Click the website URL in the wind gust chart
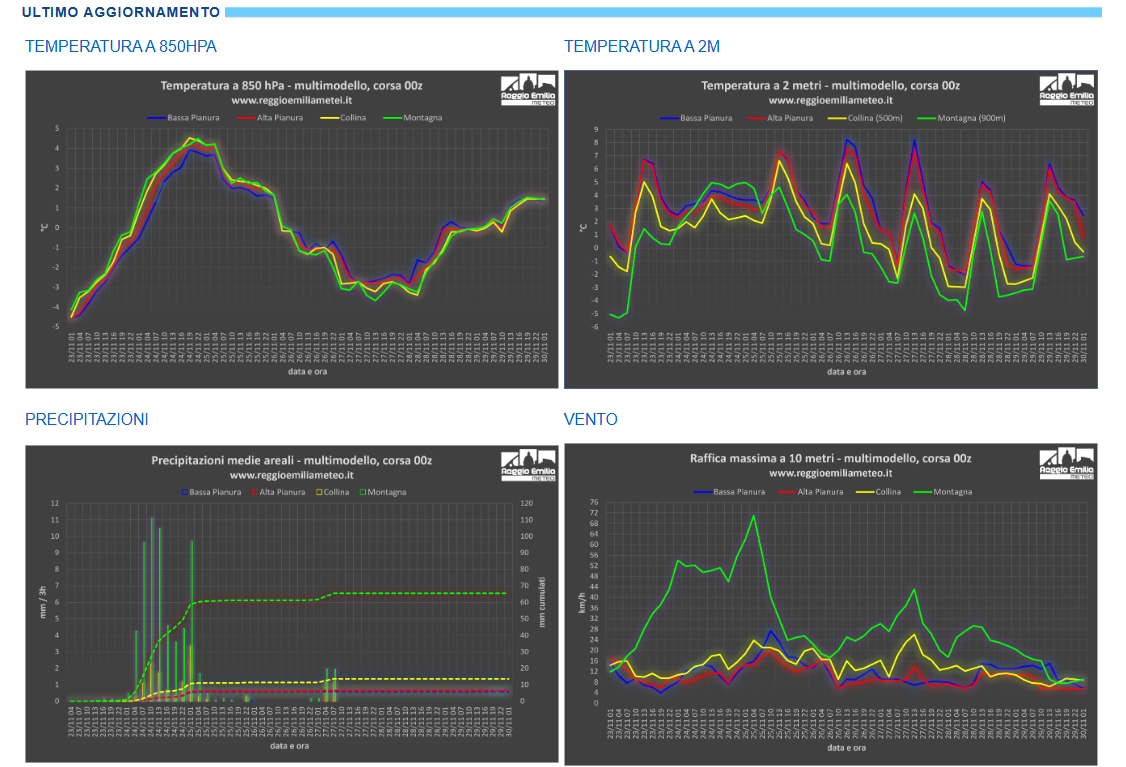The image size is (1126, 767). (x=830, y=473)
